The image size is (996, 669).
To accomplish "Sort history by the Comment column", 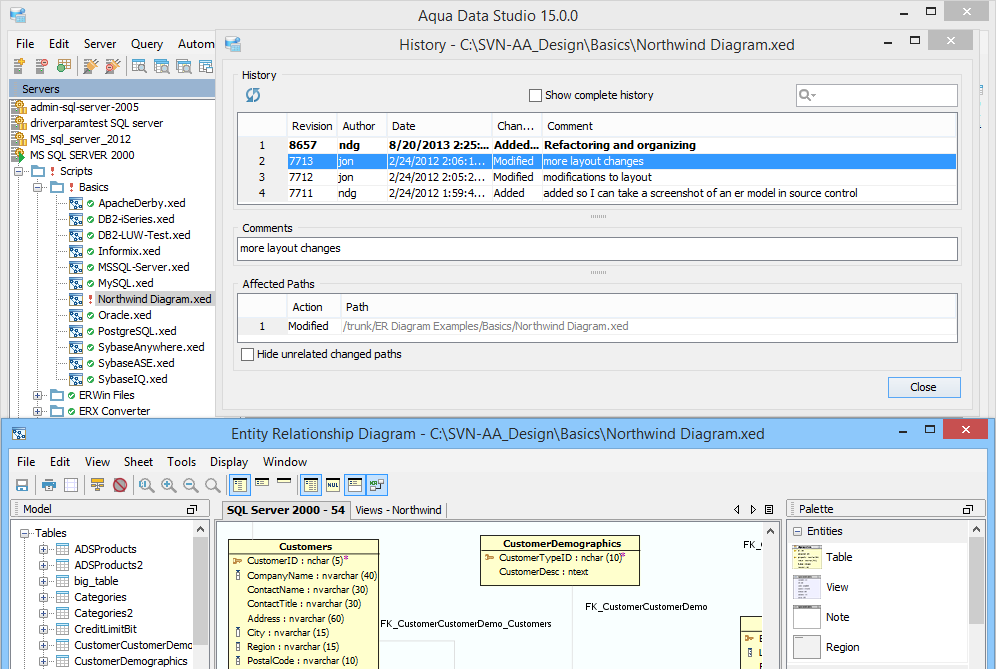I will pyautogui.click(x=750, y=126).
